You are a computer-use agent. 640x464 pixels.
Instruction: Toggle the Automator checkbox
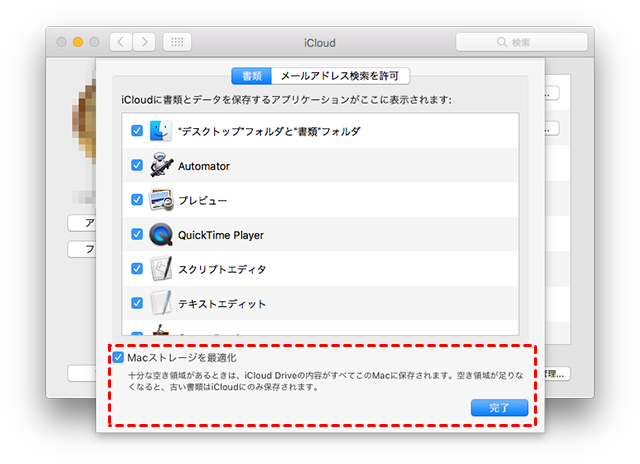[x=137, y=165]
